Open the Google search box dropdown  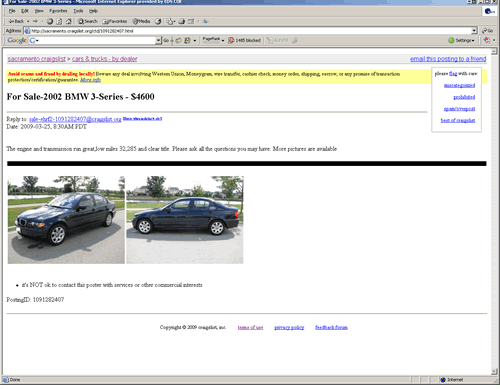coord(158,40)
